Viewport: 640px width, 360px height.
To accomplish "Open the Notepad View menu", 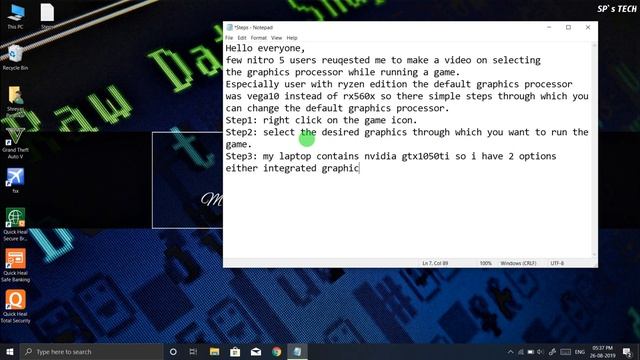I will pyautogui.click(x=276, y=38).
